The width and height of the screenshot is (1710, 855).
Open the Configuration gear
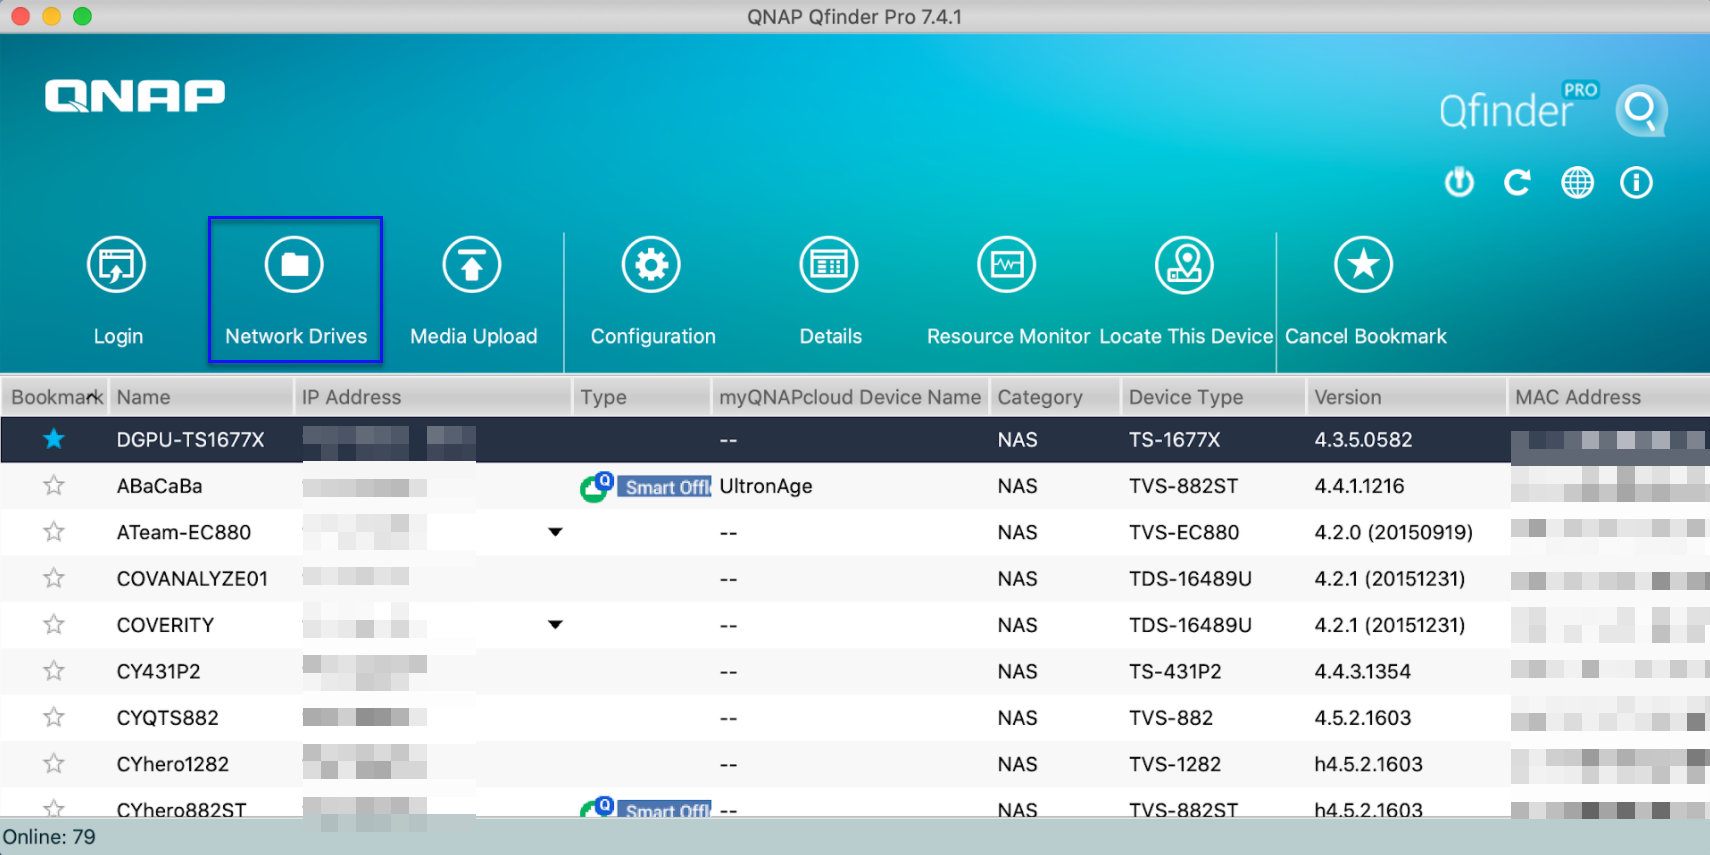652,290
